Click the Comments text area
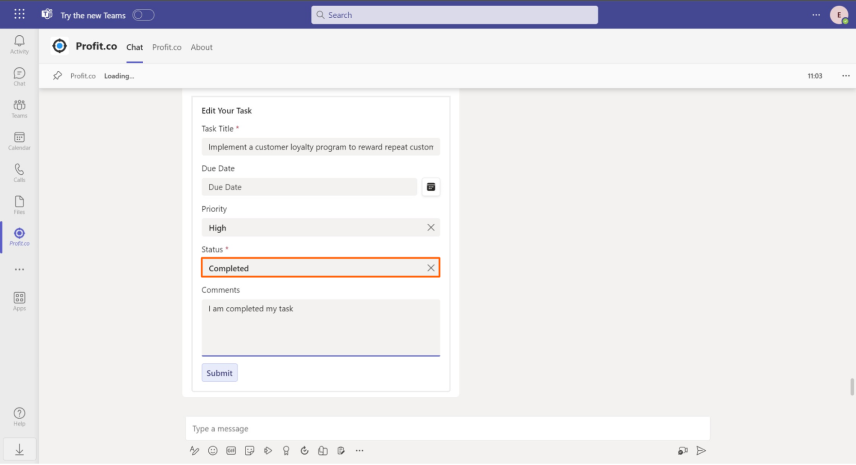The image size is (856, 465). (320, 327)
